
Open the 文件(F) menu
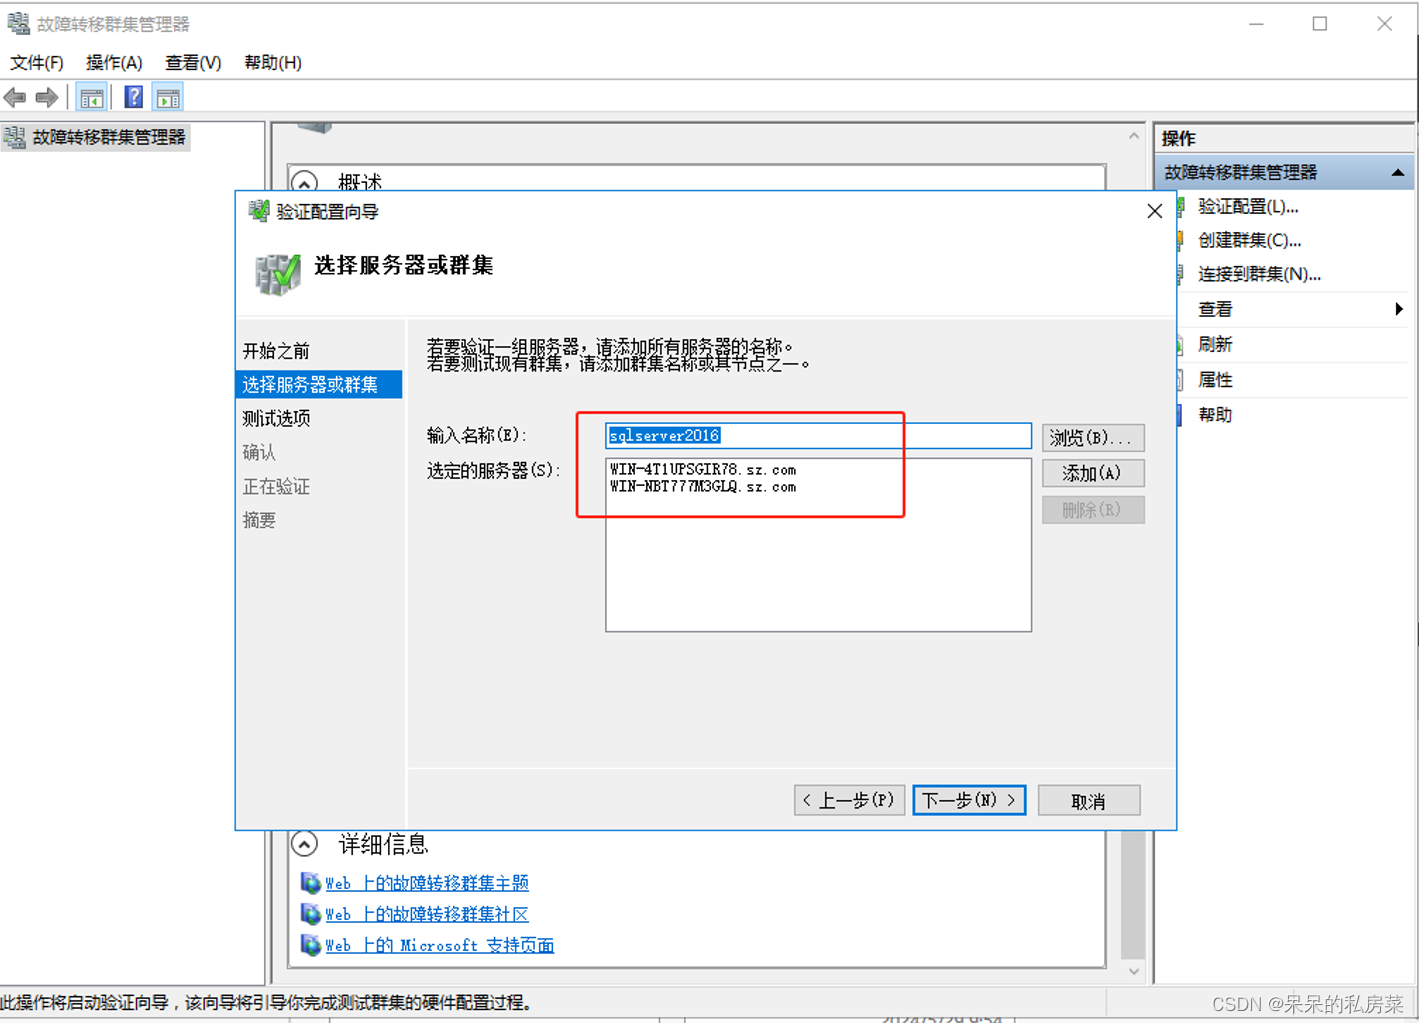(37, 62)
